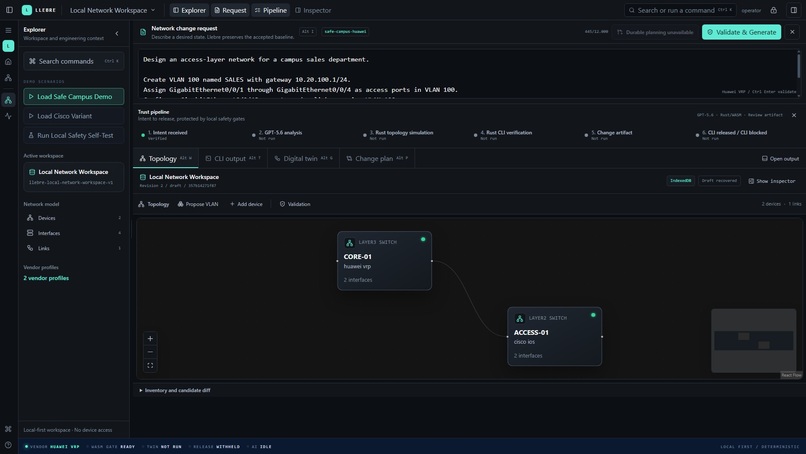Click the Intent received pipeline step
Screen dimensions: 806x454
pyautogui.click(x=164, y=135)
